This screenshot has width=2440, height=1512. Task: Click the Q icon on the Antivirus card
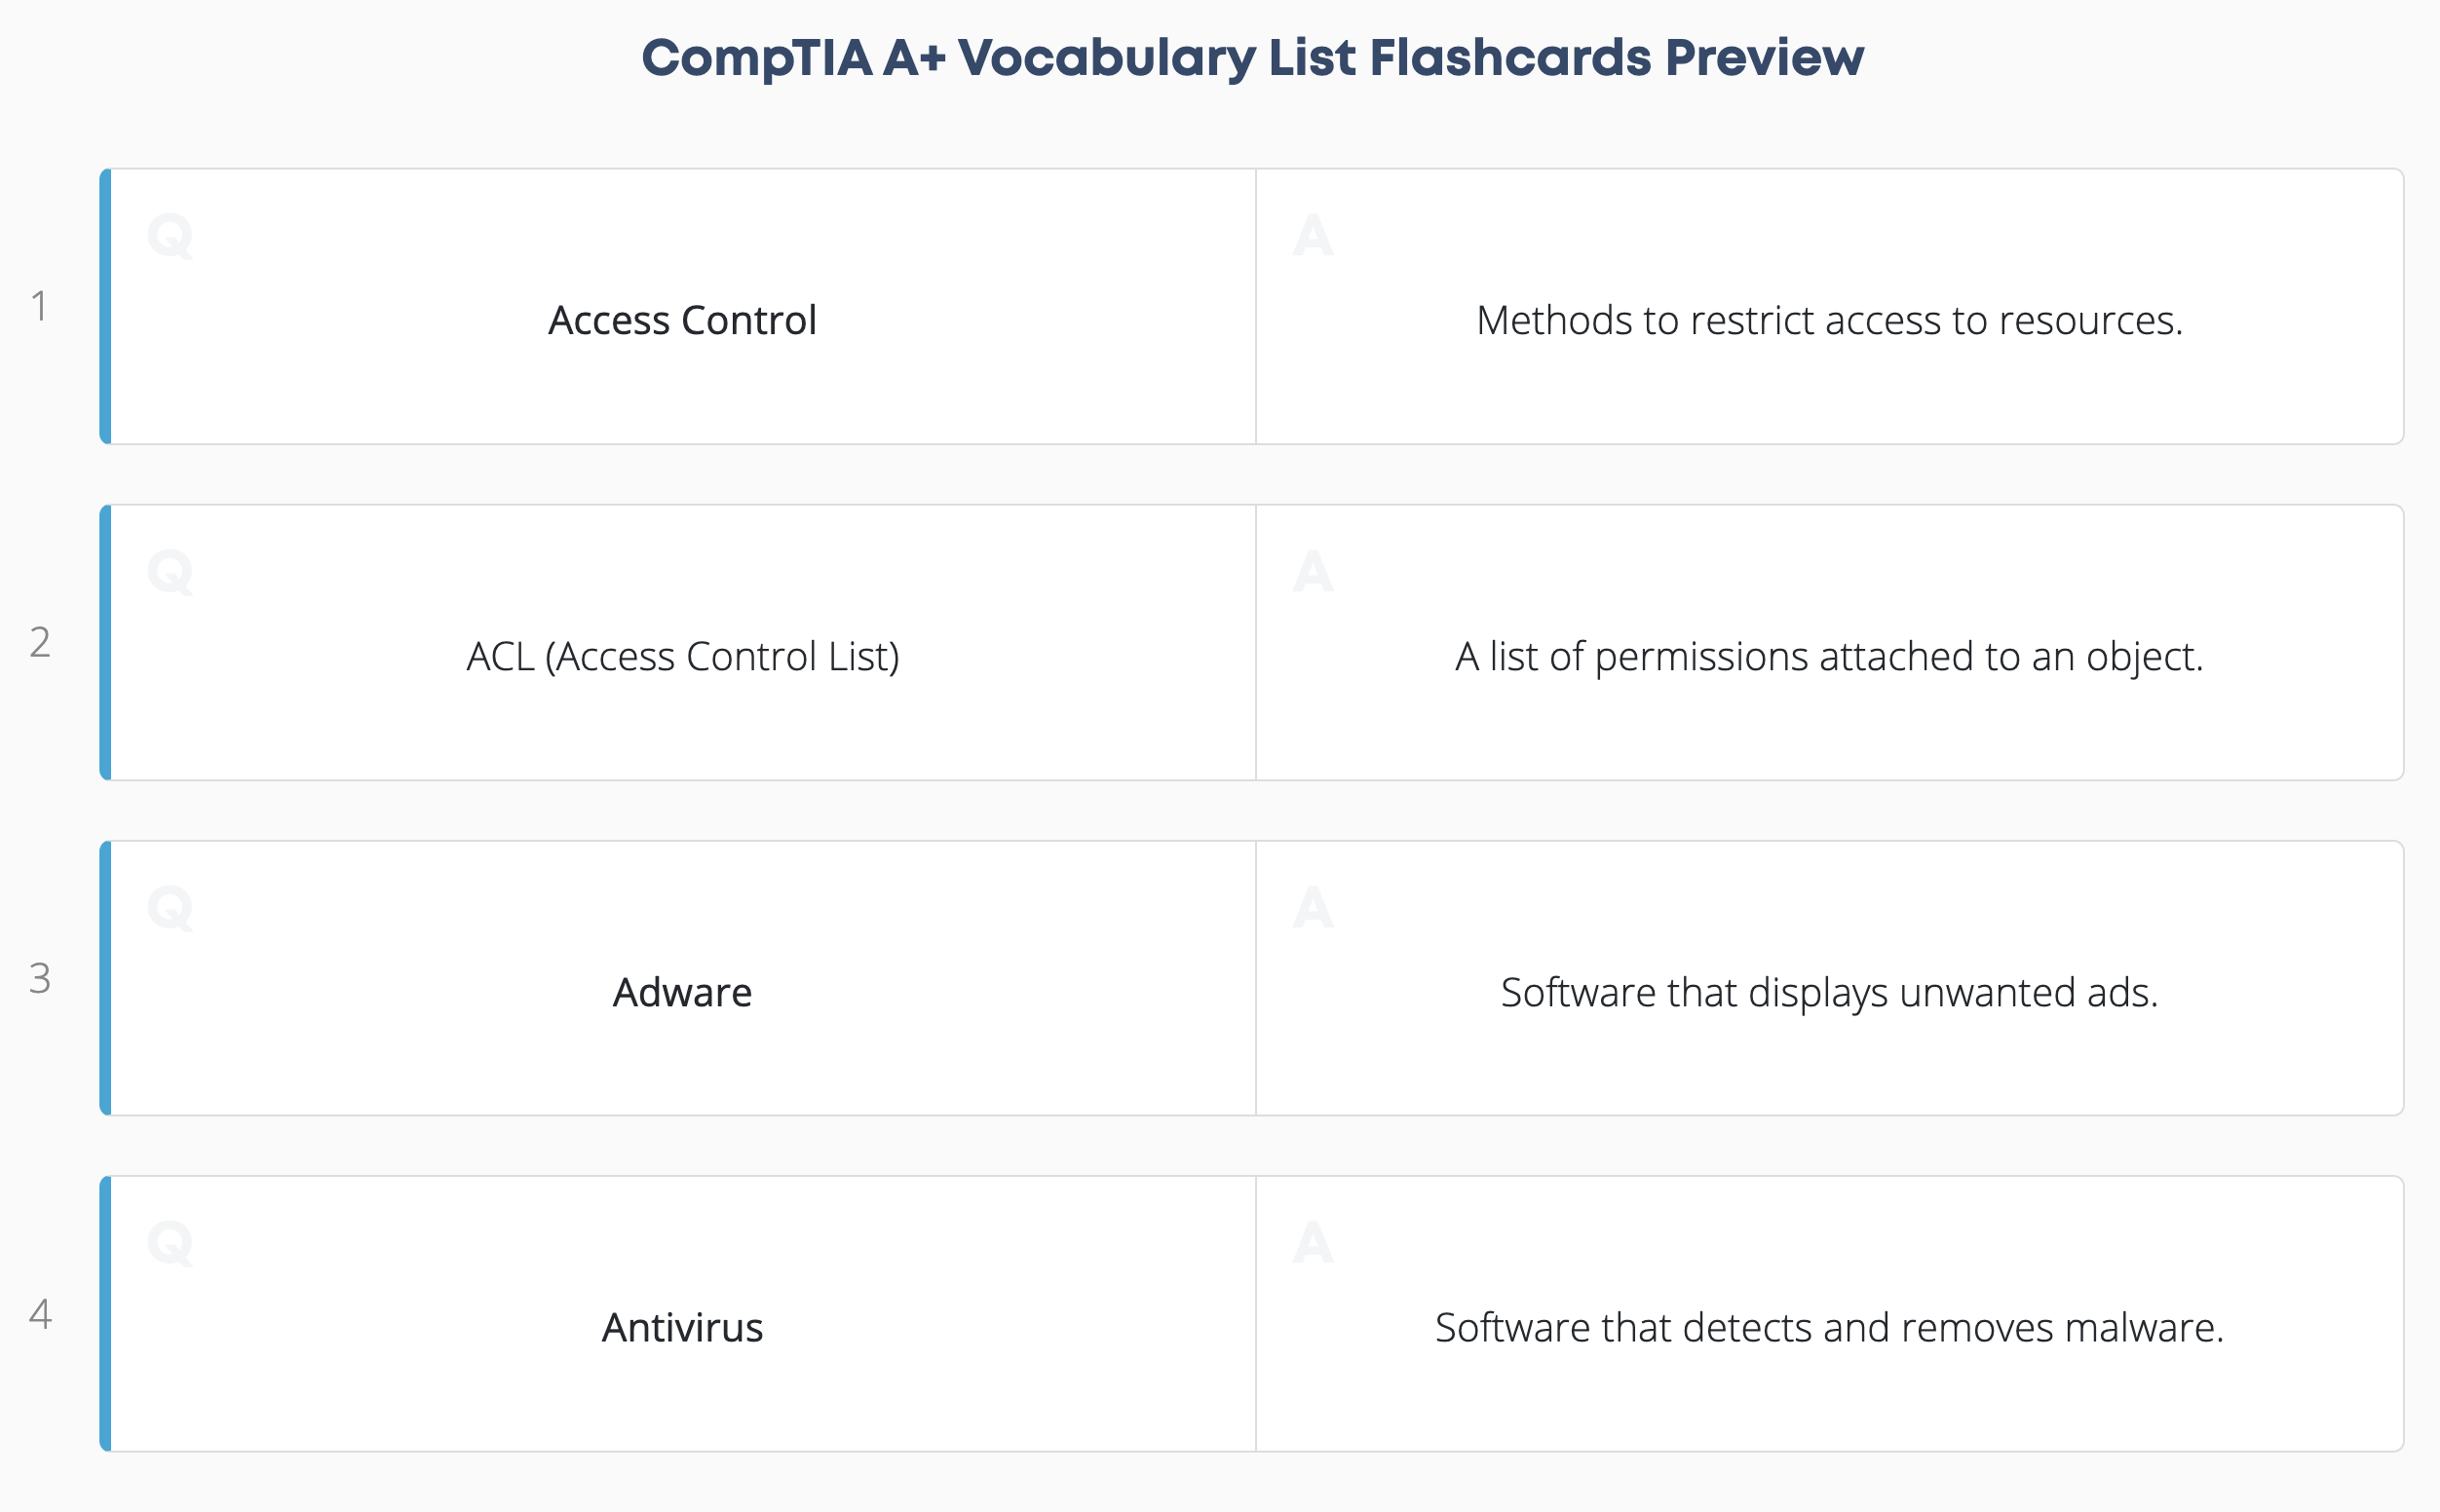tap(170, 1244)
